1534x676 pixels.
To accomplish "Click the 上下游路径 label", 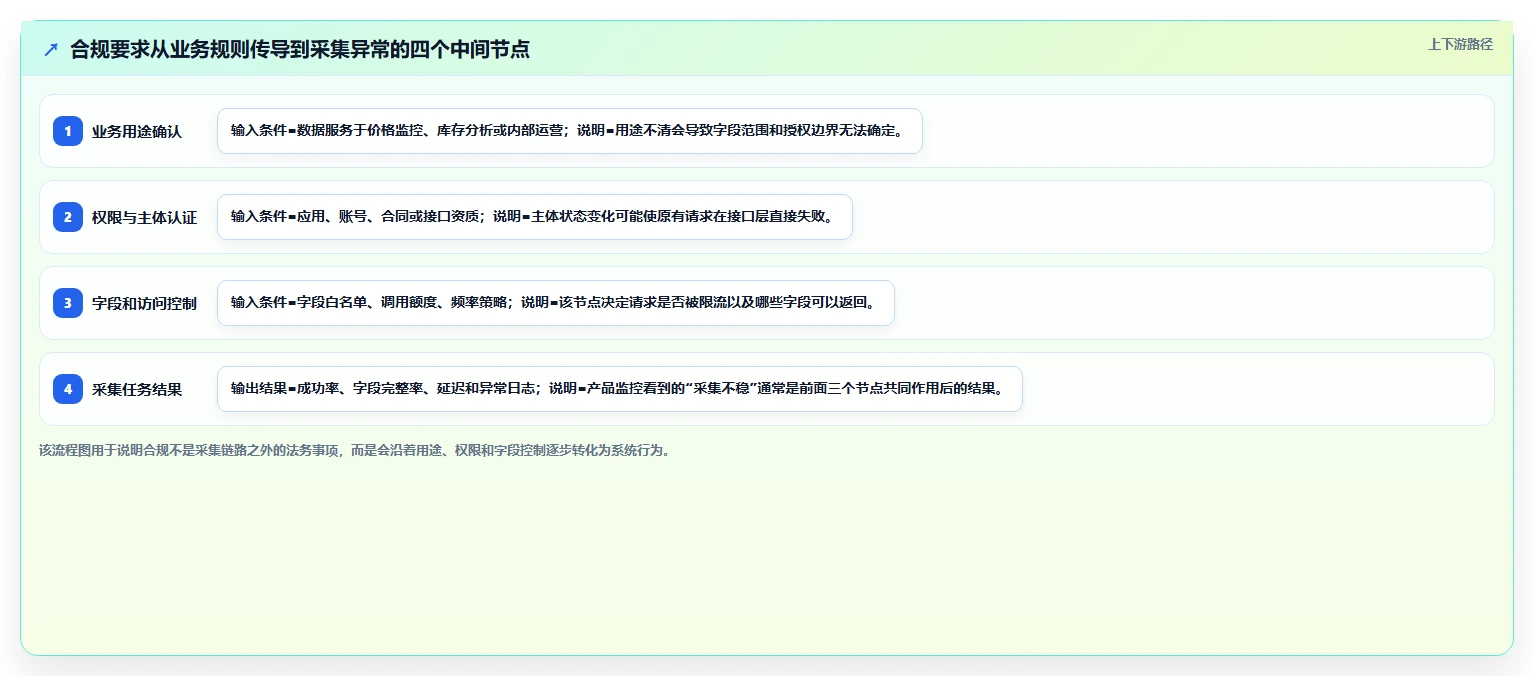I will click(x=1460, y=44).
